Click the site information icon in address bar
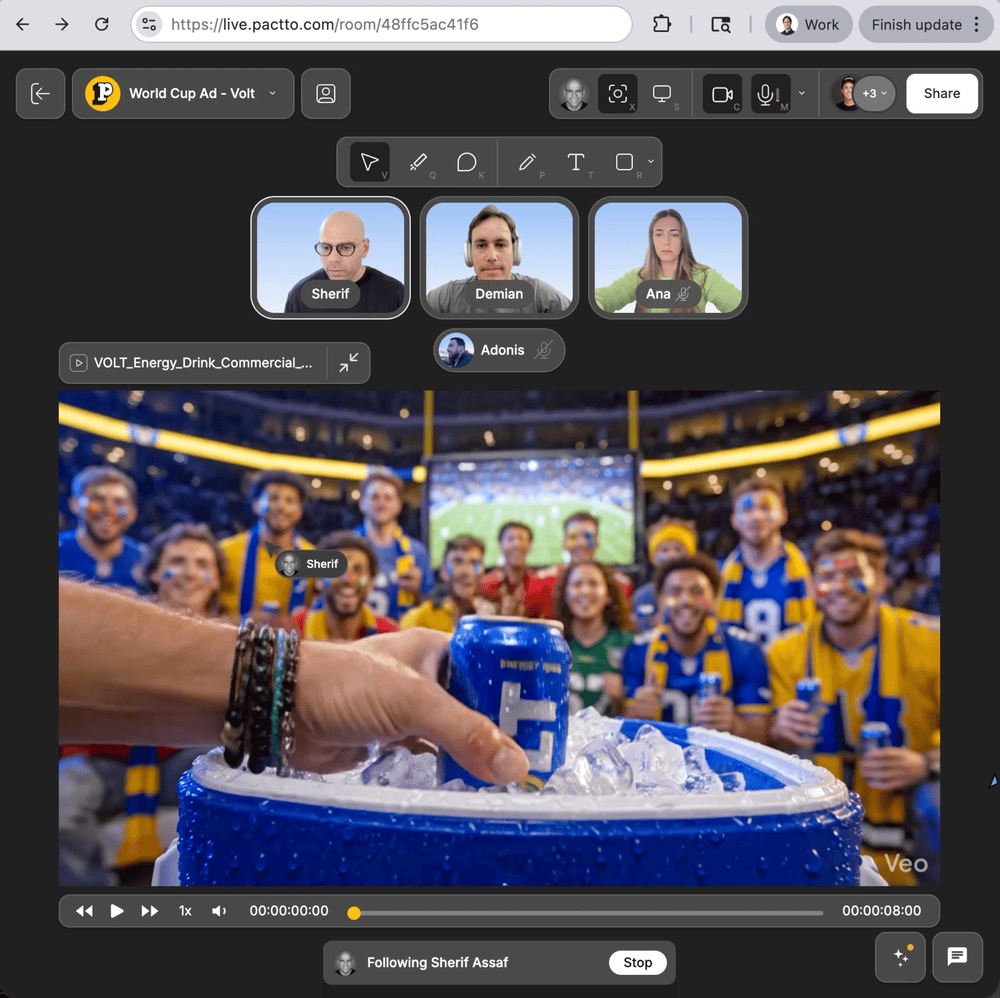Viewport: 1000px width, 998px height. pyautogui.click(x=149, y=24)
